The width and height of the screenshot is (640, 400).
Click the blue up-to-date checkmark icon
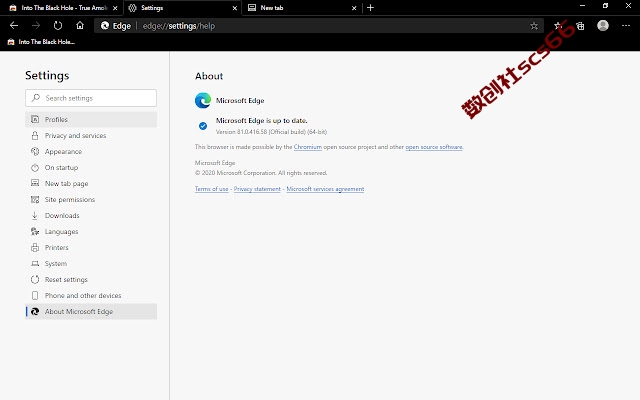203,126
